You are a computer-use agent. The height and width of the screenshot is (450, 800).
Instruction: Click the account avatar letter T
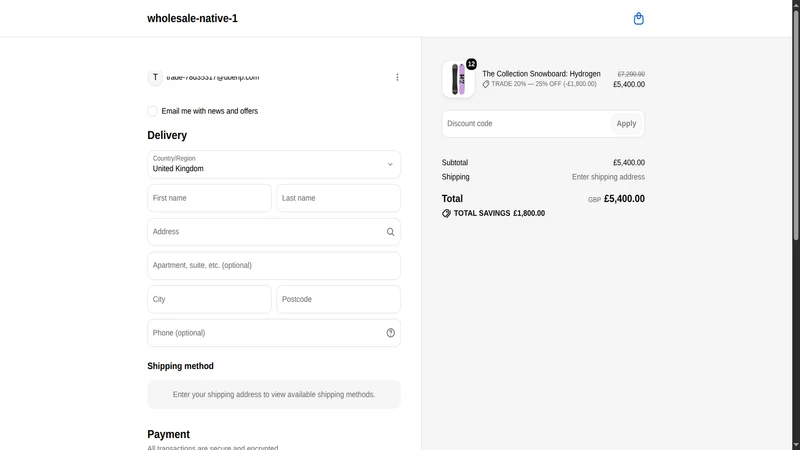pos(155,77)
